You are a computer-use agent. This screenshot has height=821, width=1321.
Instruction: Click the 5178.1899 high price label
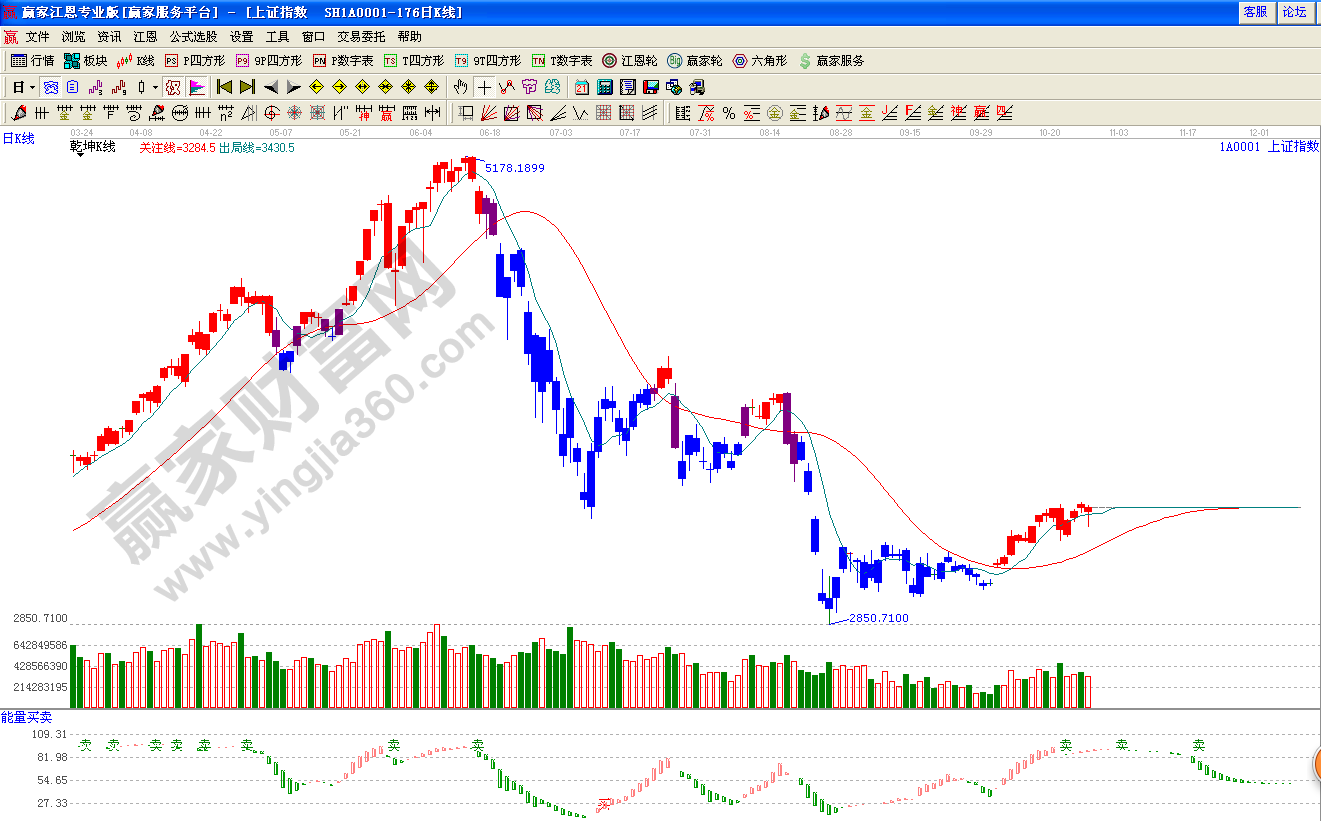[515, 168]
